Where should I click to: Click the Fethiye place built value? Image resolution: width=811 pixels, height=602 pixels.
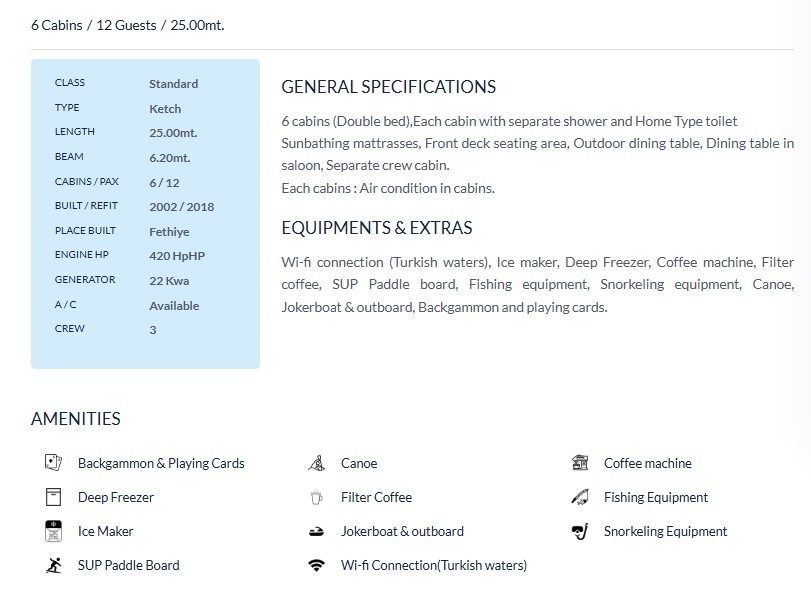tap(169, 232)
